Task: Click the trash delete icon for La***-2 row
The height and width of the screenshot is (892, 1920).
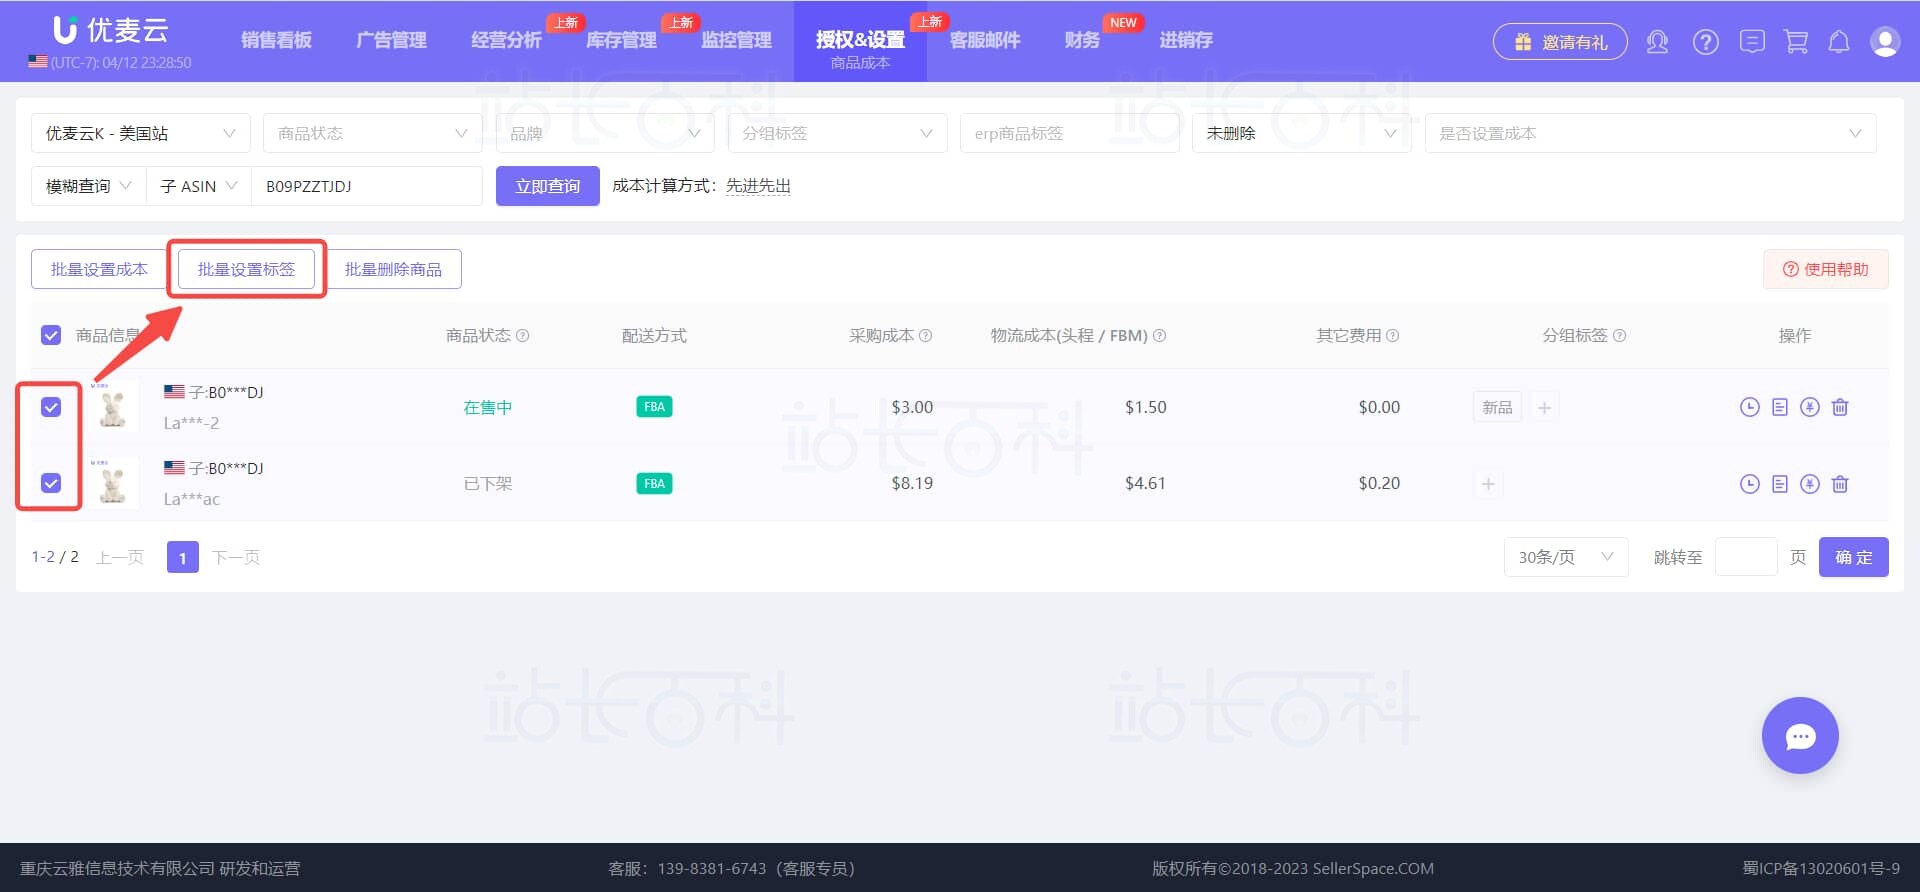Action: 1840,407
